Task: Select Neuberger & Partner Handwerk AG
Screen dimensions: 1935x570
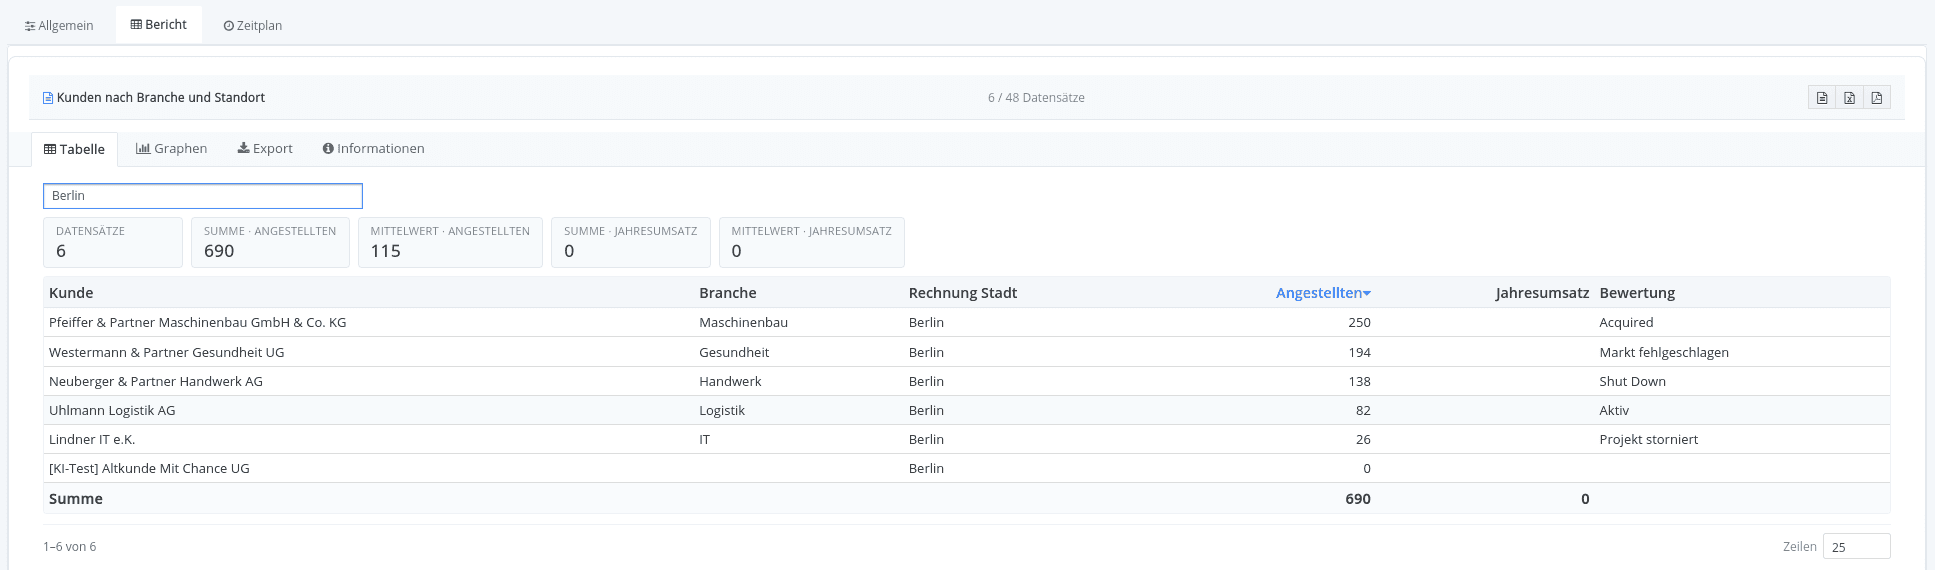Action: tap(156, 381)
